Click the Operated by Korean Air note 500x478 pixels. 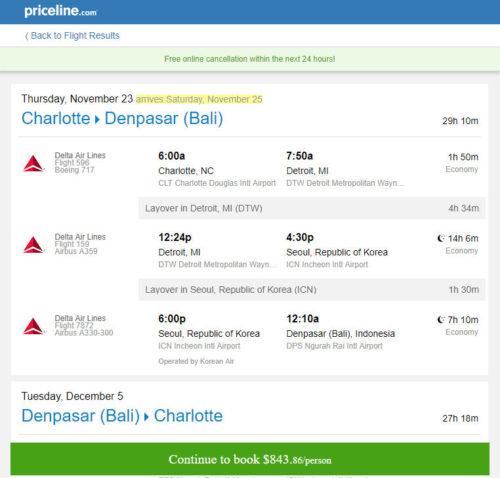pyautogui.click(x=196, y=361)
